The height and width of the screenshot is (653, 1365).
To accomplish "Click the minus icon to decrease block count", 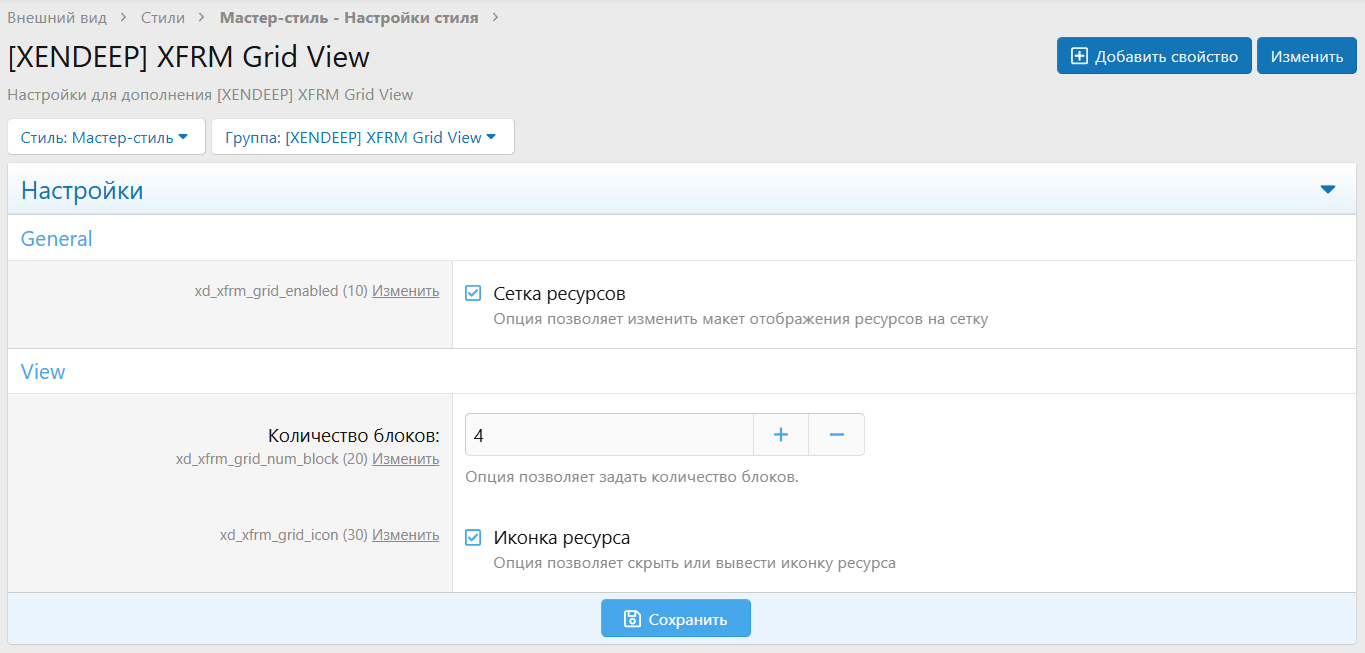I will (837, 435).
